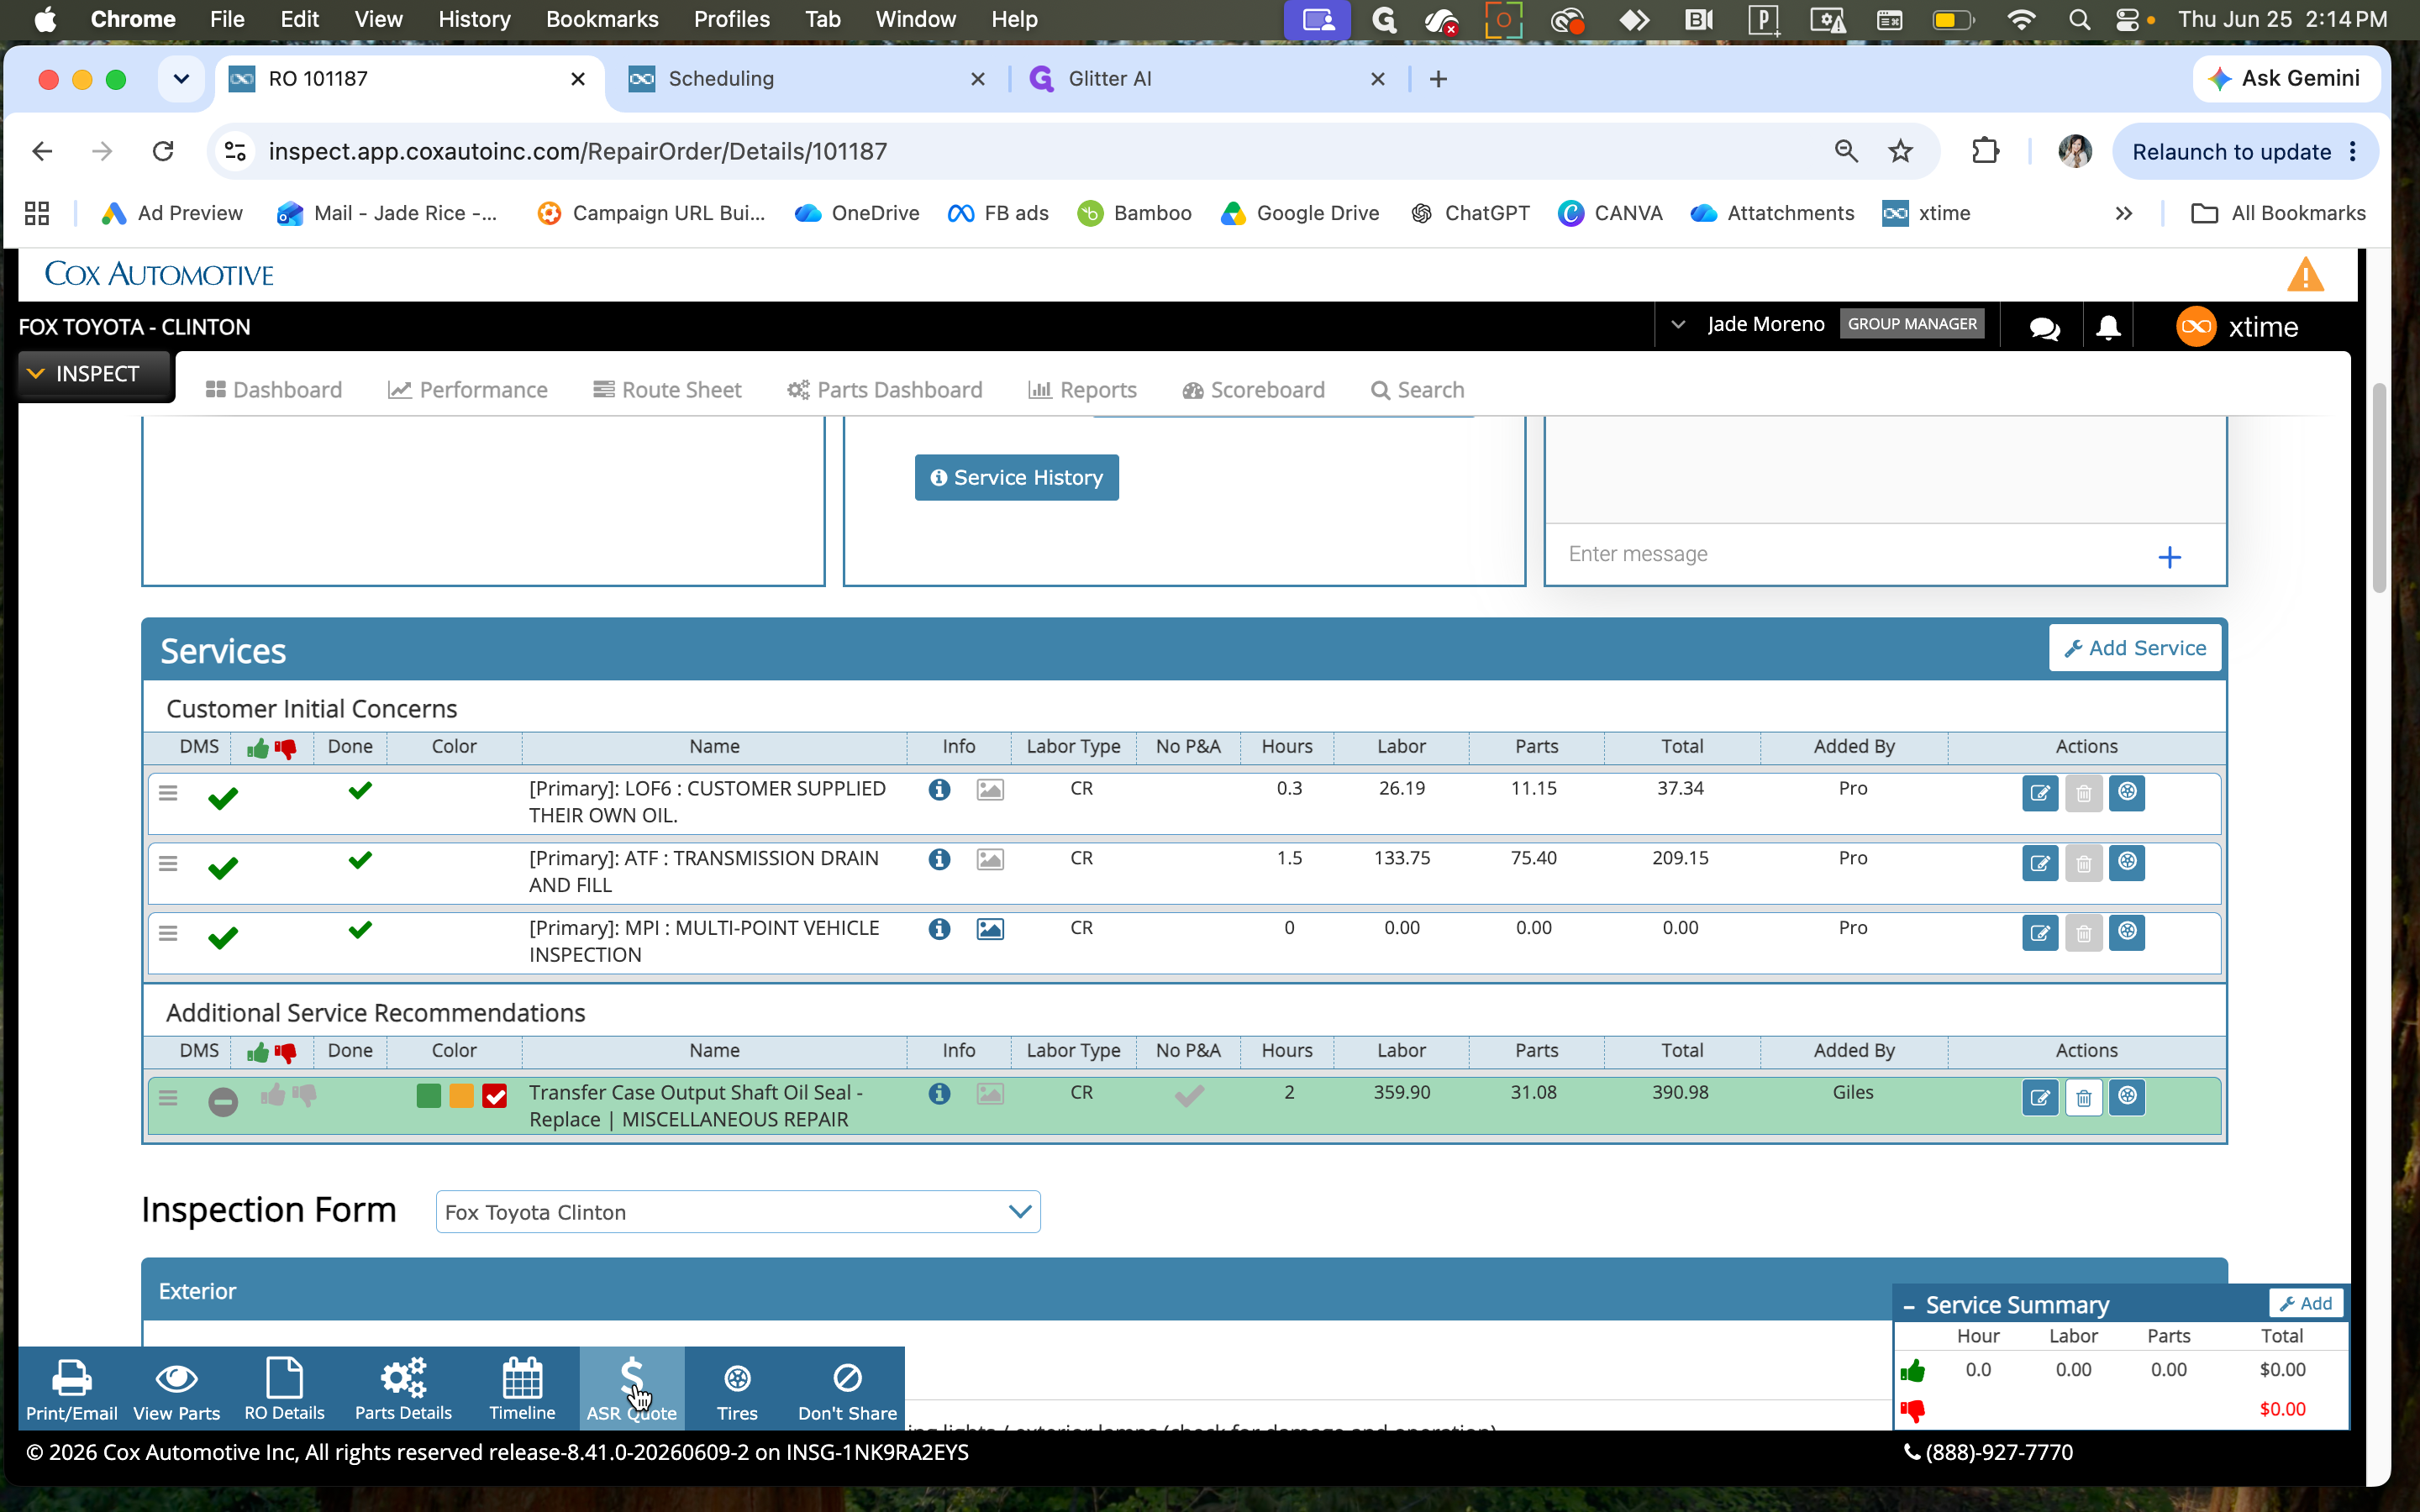Collapse the Service Summary panel

(1909, 1306)
